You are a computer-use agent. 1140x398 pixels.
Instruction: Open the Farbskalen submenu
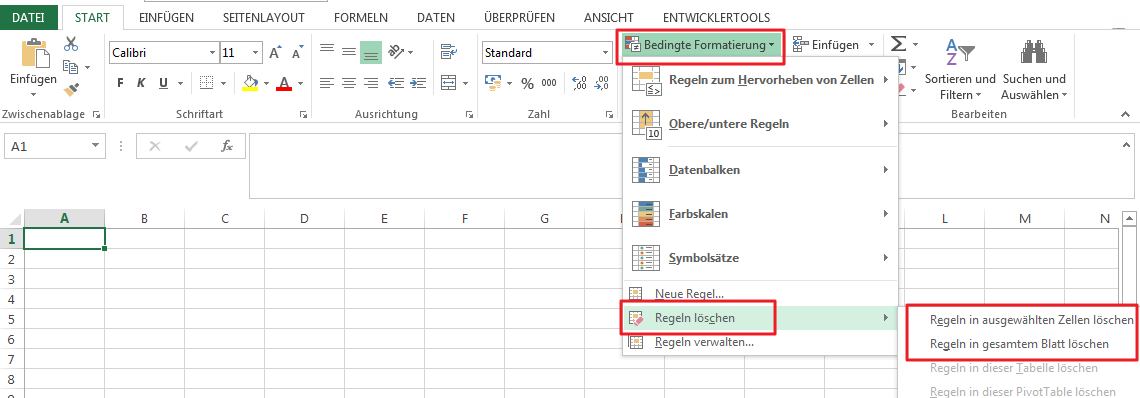[760, 214]
